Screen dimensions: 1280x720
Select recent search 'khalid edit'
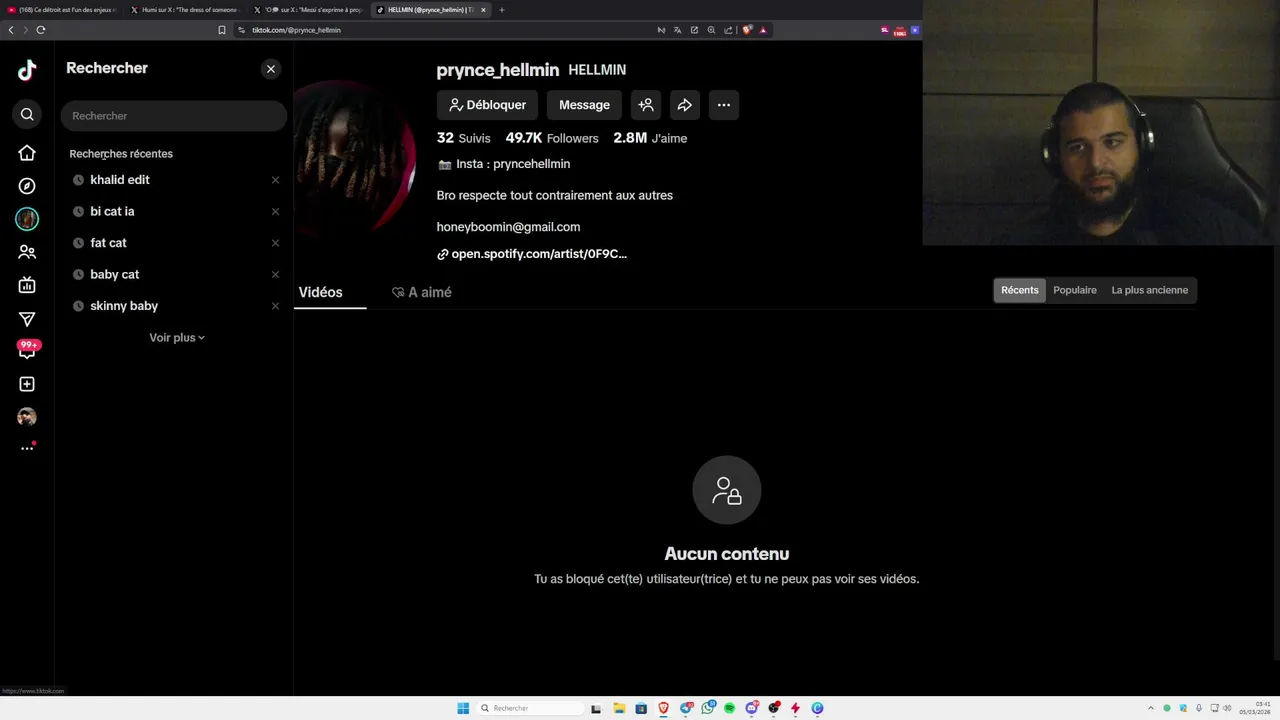pos(119,180)
